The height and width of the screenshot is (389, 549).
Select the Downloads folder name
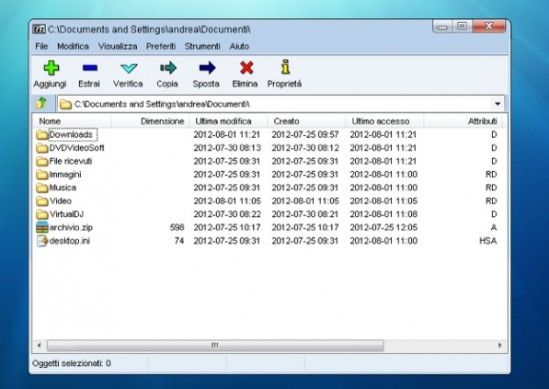(x=71, y=135)
